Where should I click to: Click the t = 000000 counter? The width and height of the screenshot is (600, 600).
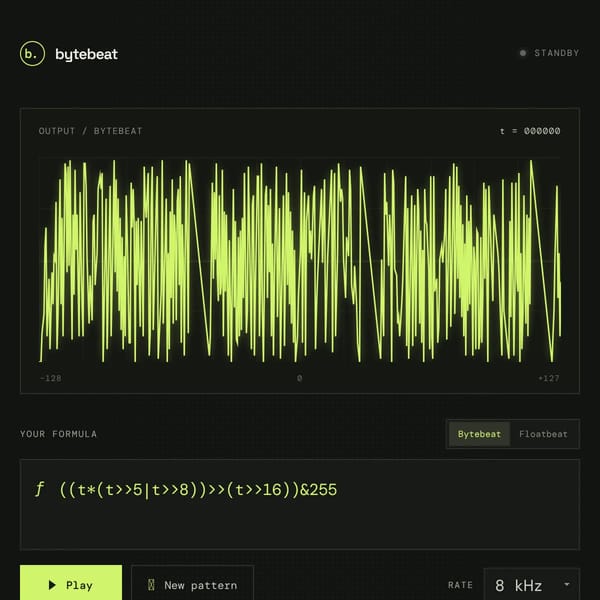click(530, 131)
